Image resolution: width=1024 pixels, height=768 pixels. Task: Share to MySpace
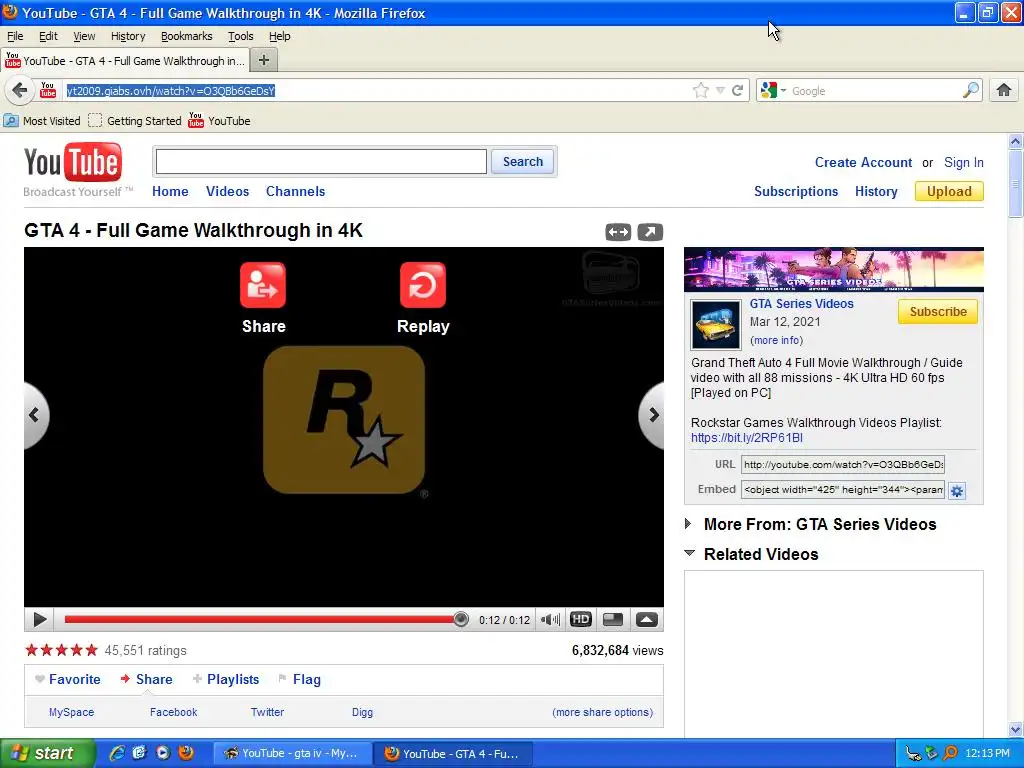71,712
